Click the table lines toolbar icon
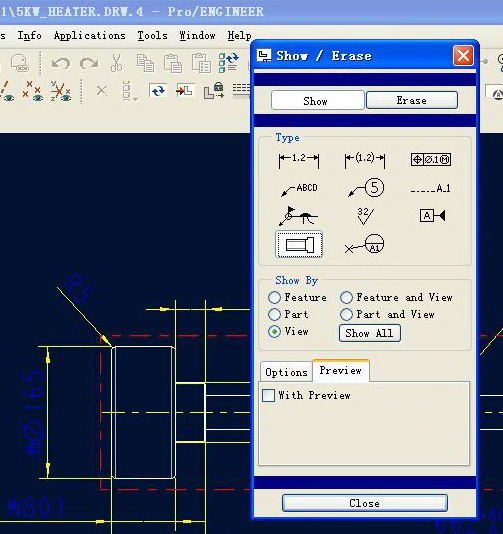The width and height of the screenshot is (503, 534). pos(241,90)
